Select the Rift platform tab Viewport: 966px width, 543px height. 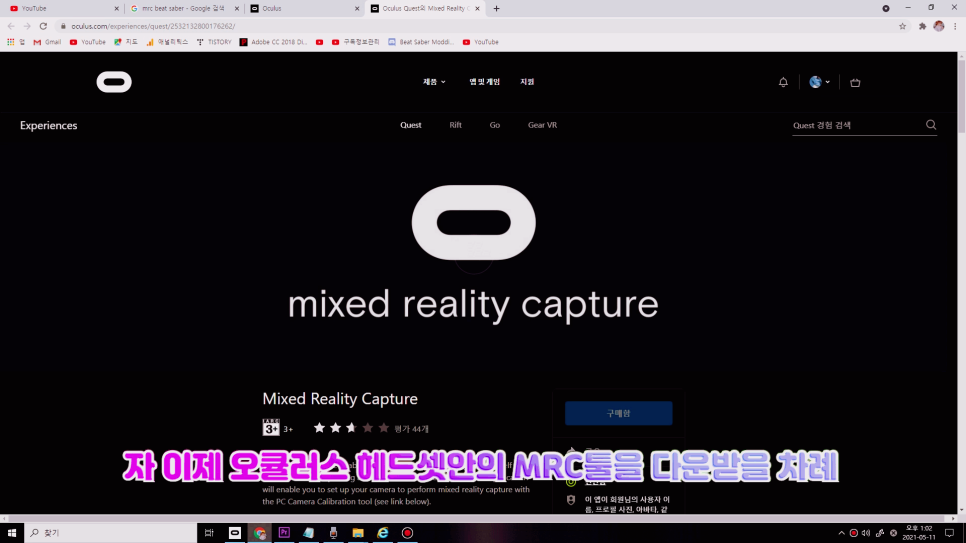point(455,125)
